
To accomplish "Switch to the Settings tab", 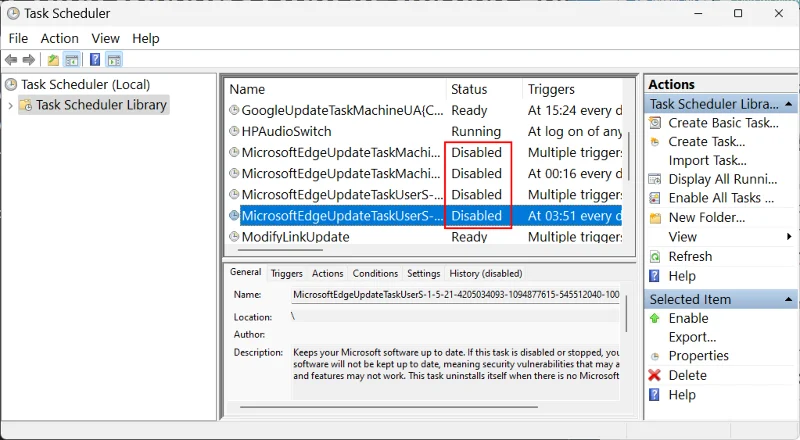I will tap(423, 274).
